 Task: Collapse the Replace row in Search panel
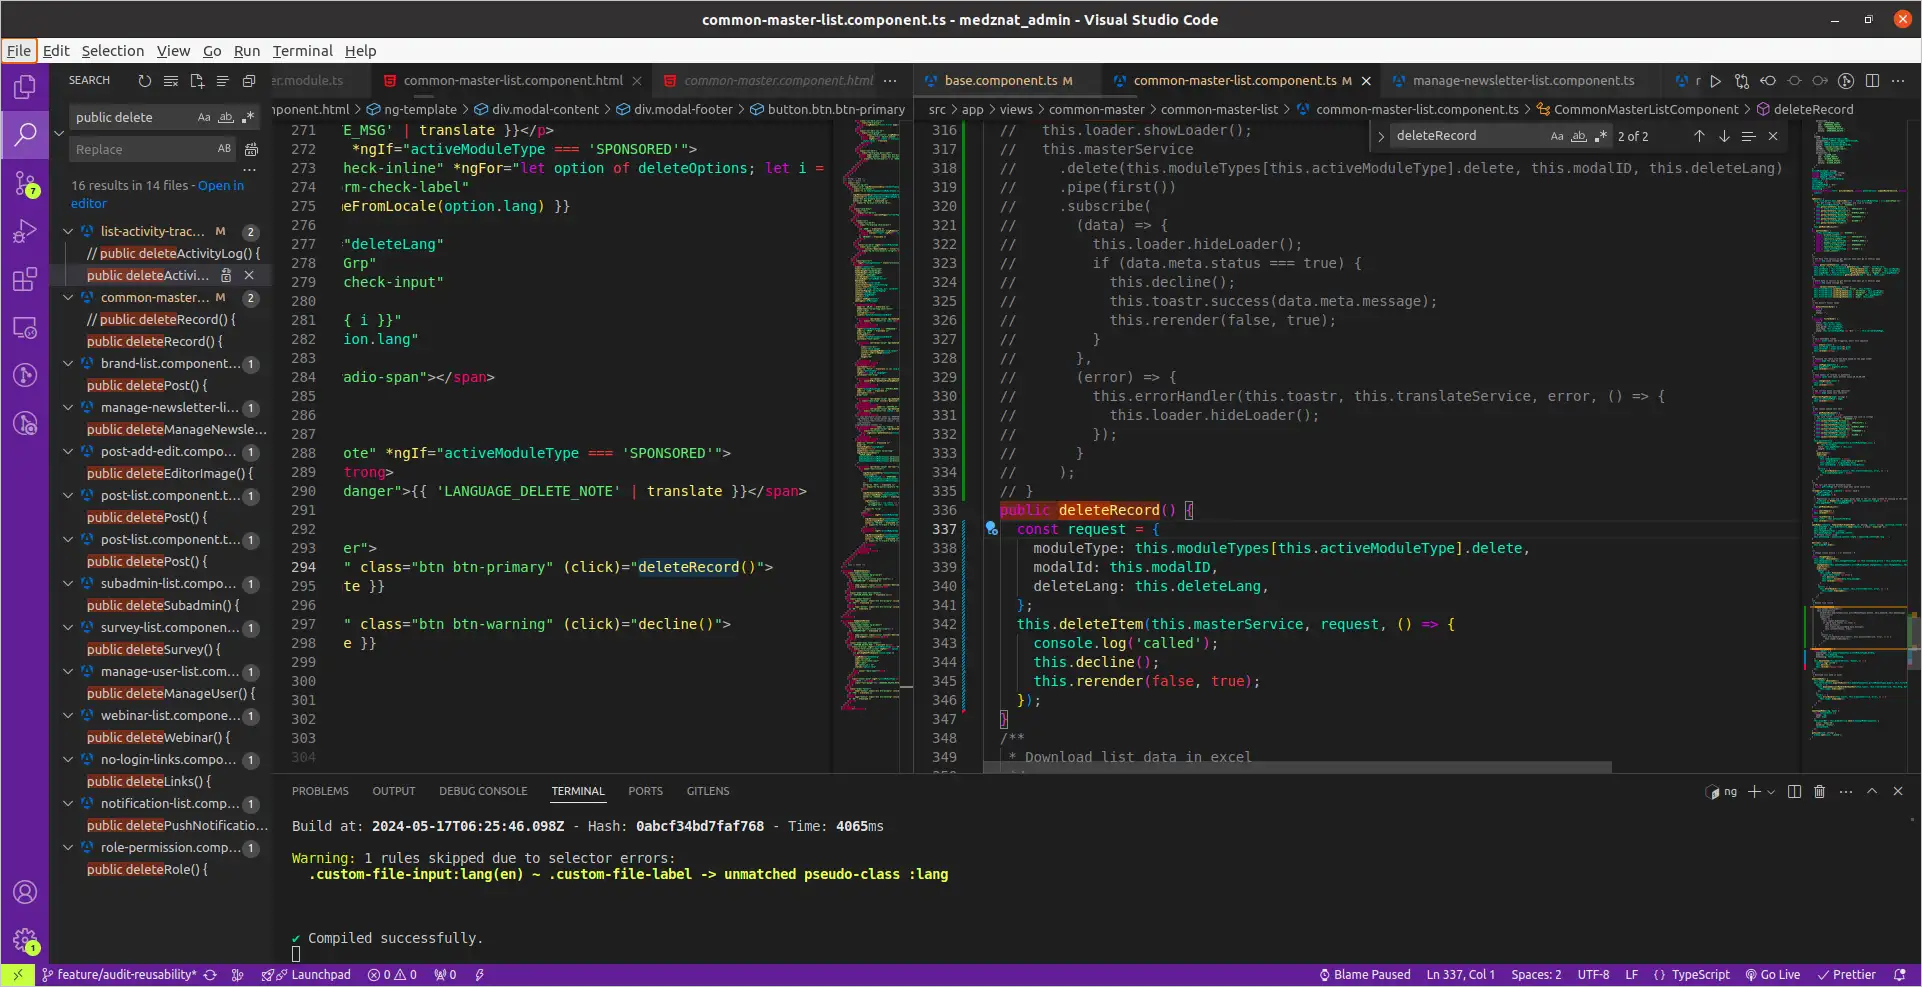(x=58, y=133)
